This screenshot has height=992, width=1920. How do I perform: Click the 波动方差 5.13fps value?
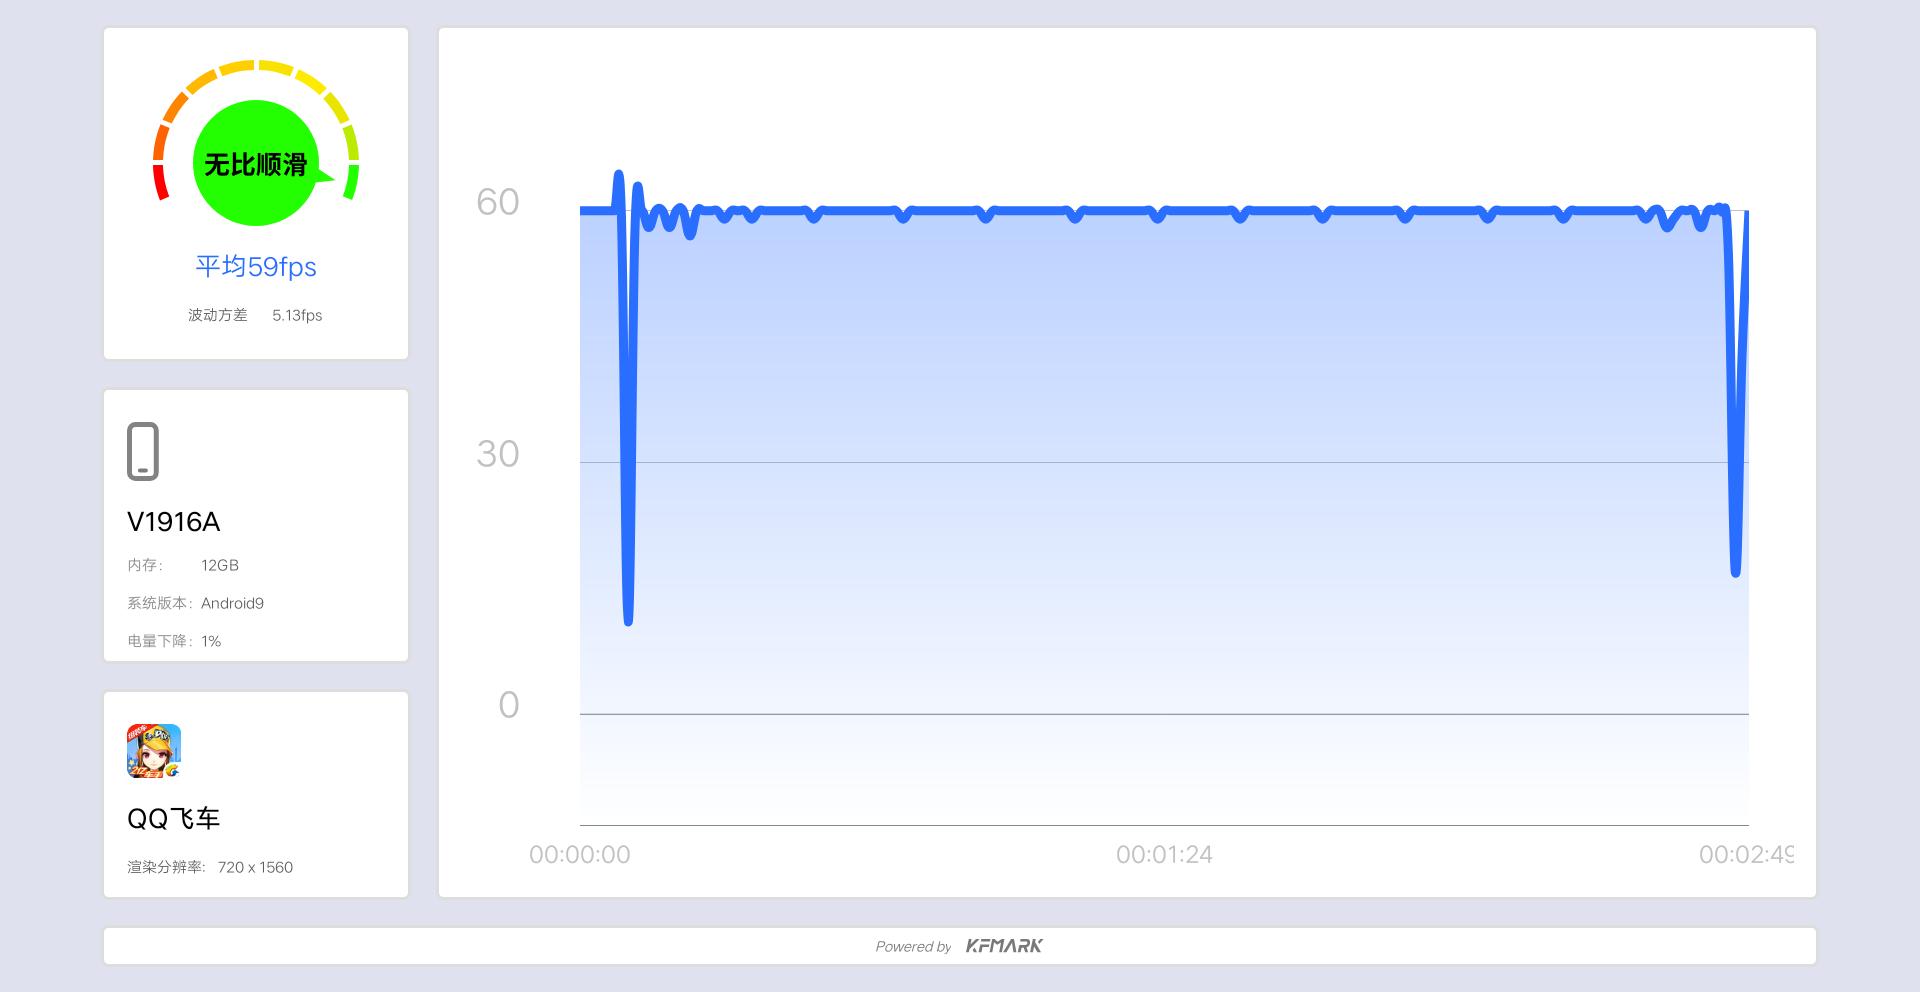click(297, 315)
